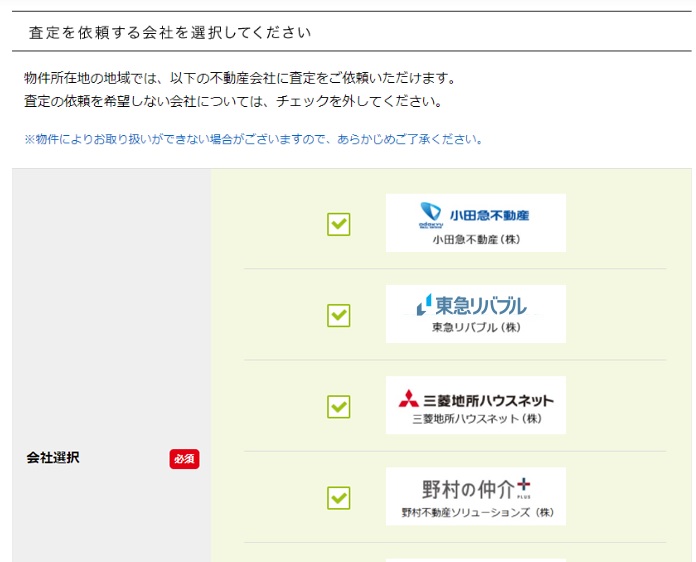The width and height of the screenshot is (696, 562).
Task: Click the 会社選択 label
Action: [x=53, y=458]
